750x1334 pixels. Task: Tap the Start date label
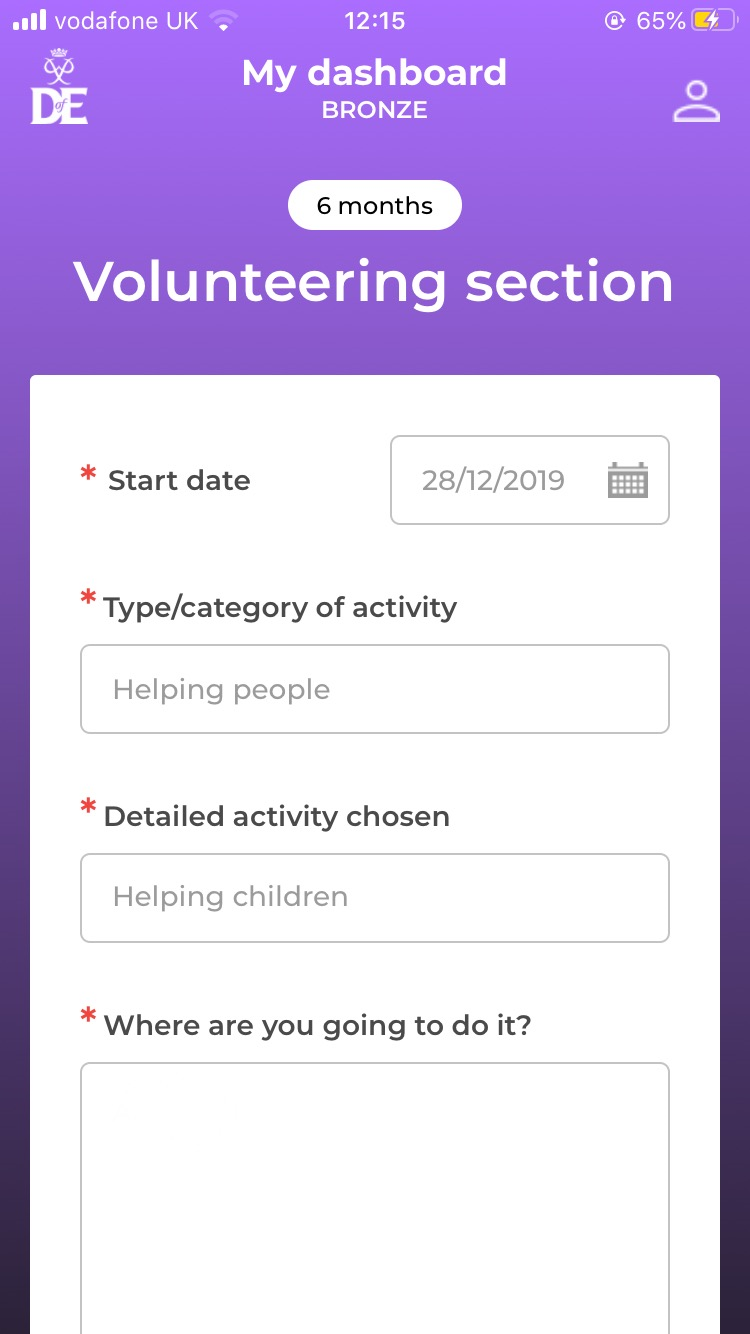tap(179, 480)
